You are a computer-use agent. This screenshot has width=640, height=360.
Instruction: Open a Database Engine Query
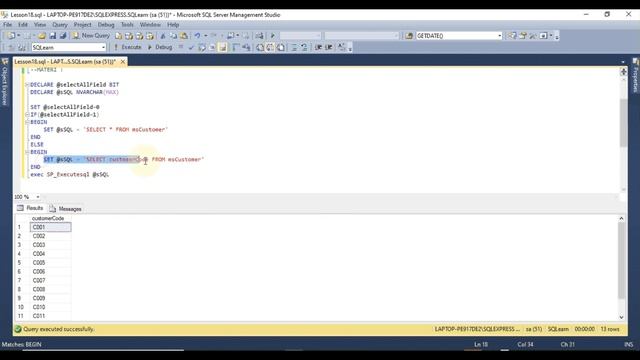pos(118,36)
